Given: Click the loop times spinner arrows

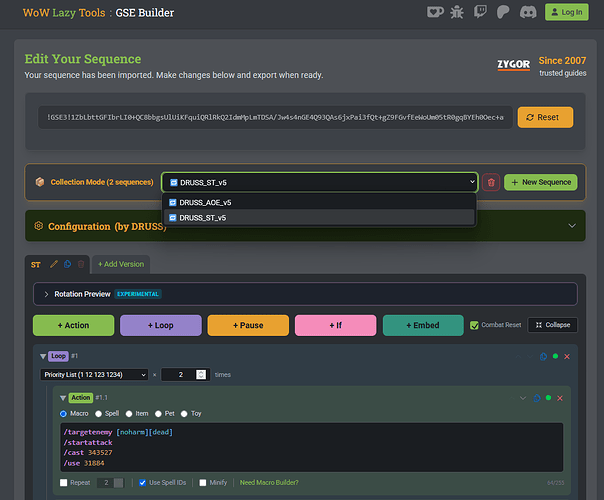Looking at the screenshot, I should pos(201,374).
